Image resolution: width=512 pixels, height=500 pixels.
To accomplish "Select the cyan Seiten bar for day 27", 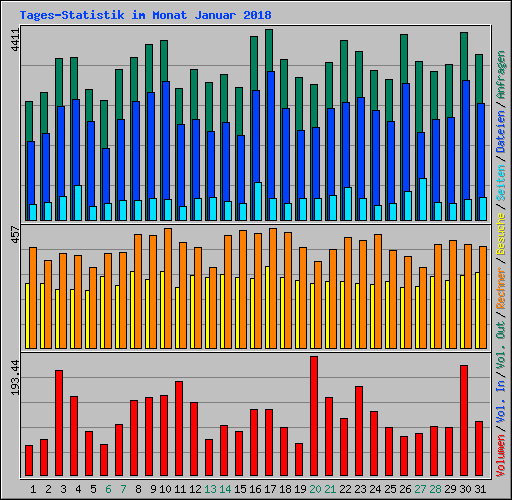I will point(423,199).
